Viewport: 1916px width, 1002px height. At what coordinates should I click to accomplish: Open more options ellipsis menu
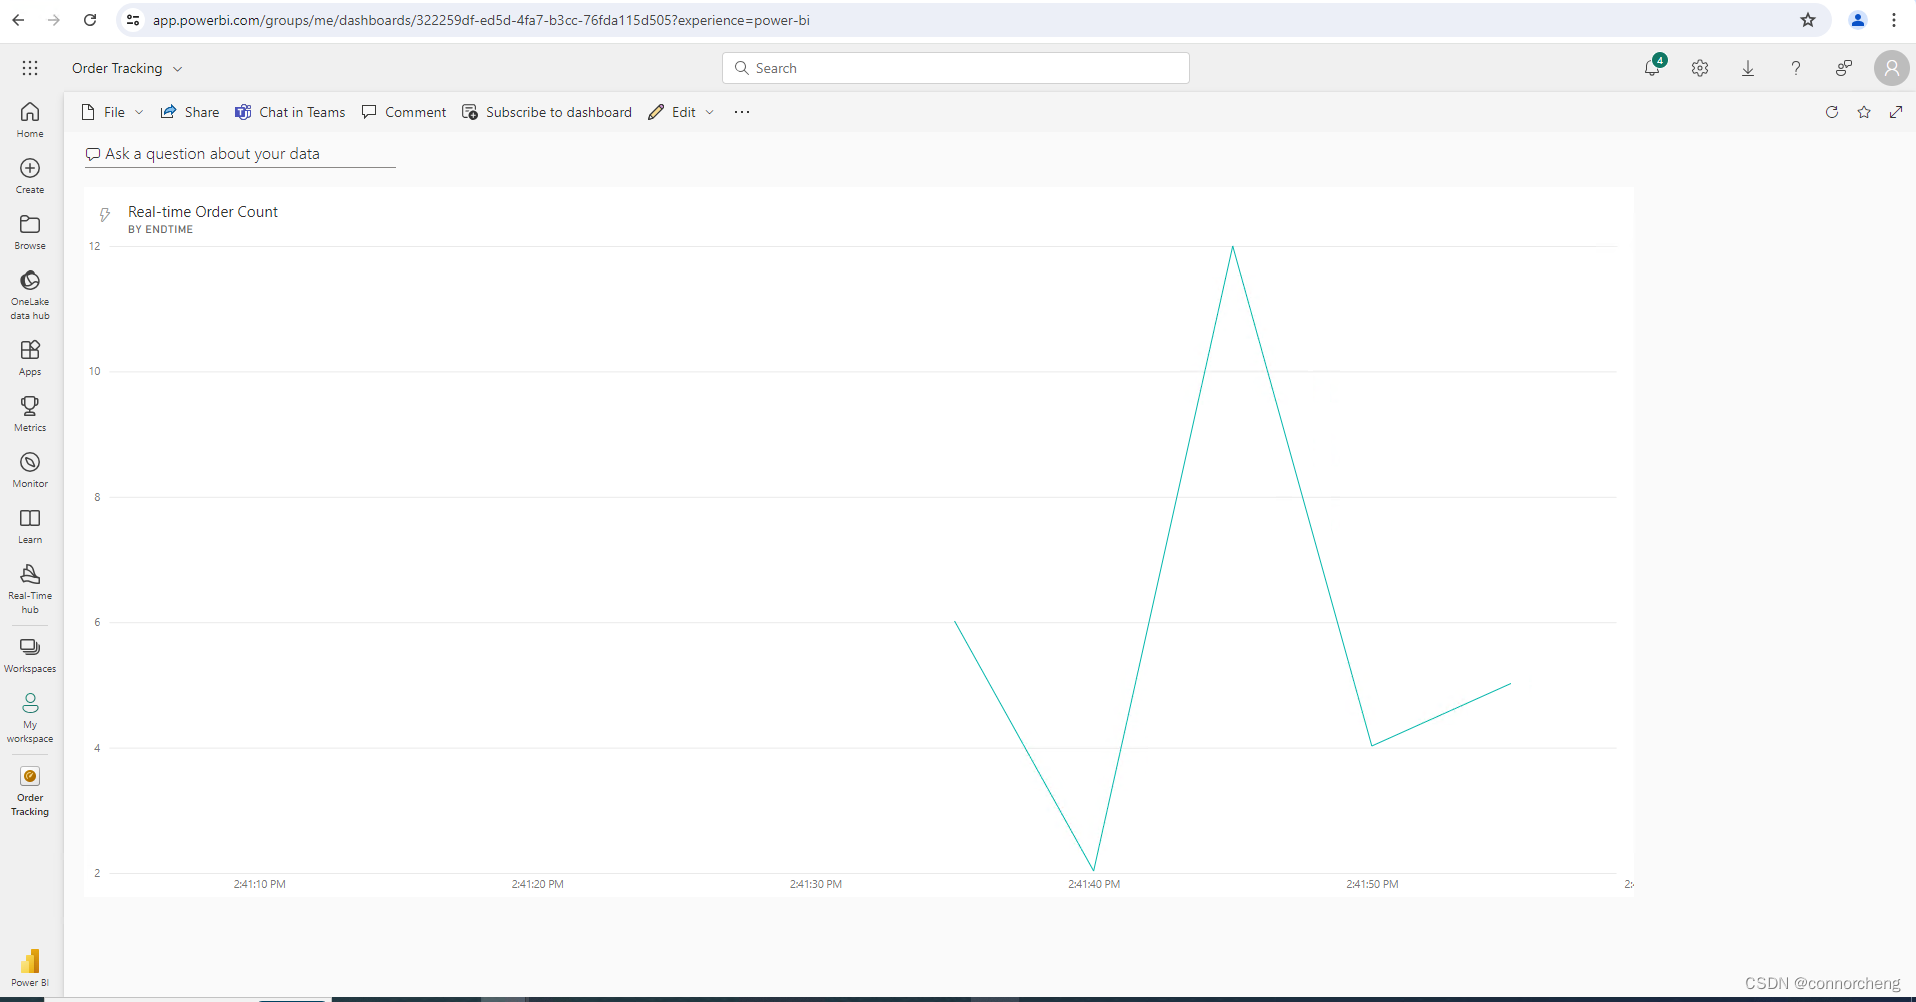pyautogui.click(x=742, y=112)
